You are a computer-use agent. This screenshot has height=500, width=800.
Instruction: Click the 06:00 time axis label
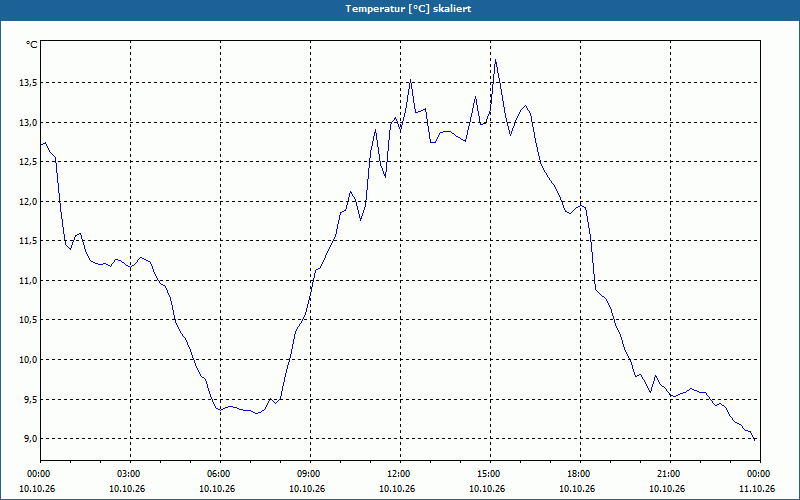tap(221, 474)
